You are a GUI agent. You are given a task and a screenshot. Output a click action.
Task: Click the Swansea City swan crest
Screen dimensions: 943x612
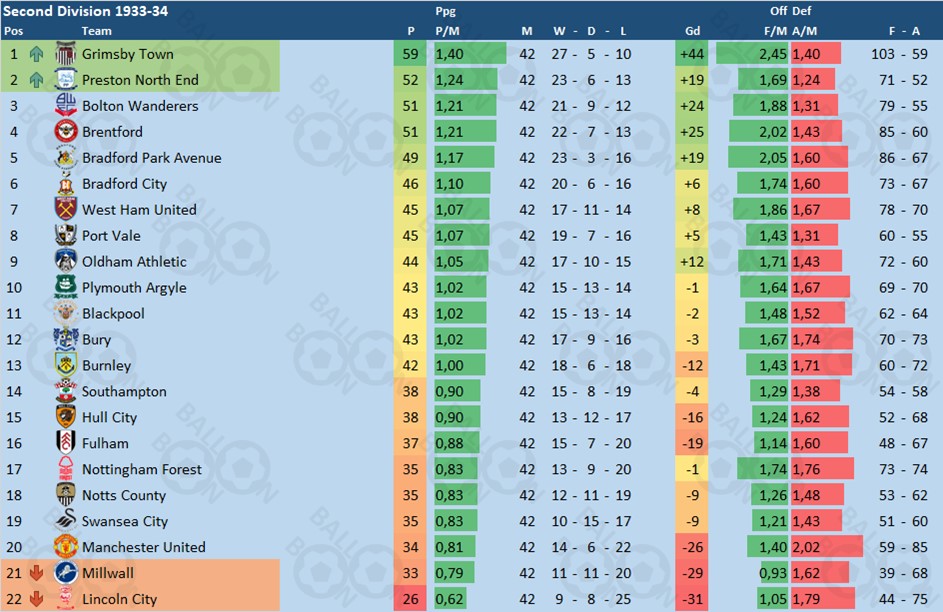(x=66, y=521)
